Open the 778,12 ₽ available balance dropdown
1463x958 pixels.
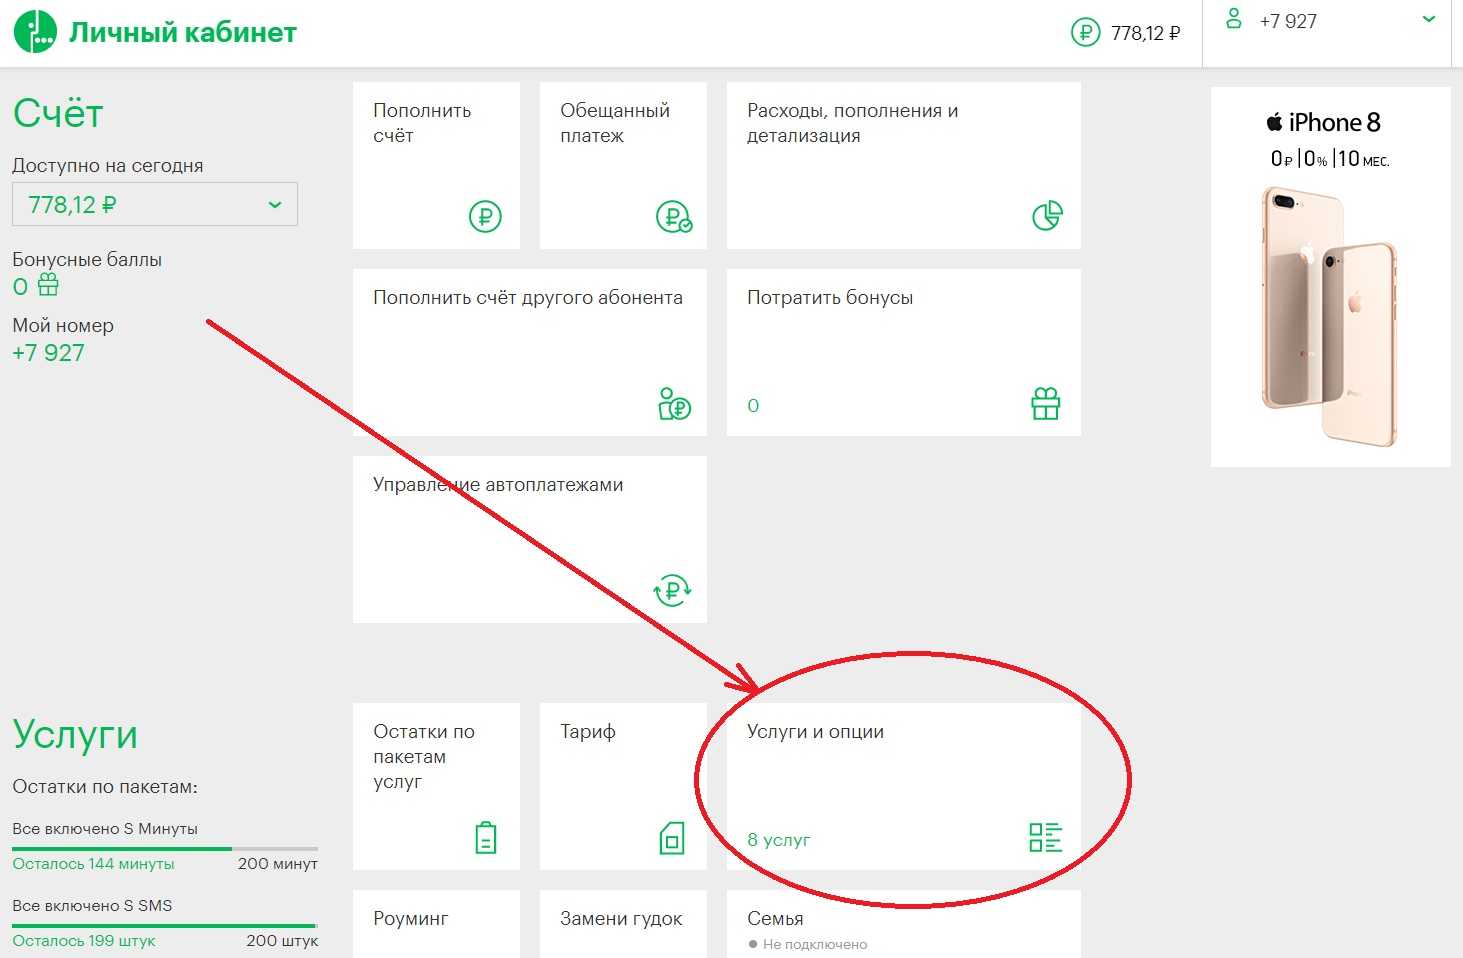(155, 205)
